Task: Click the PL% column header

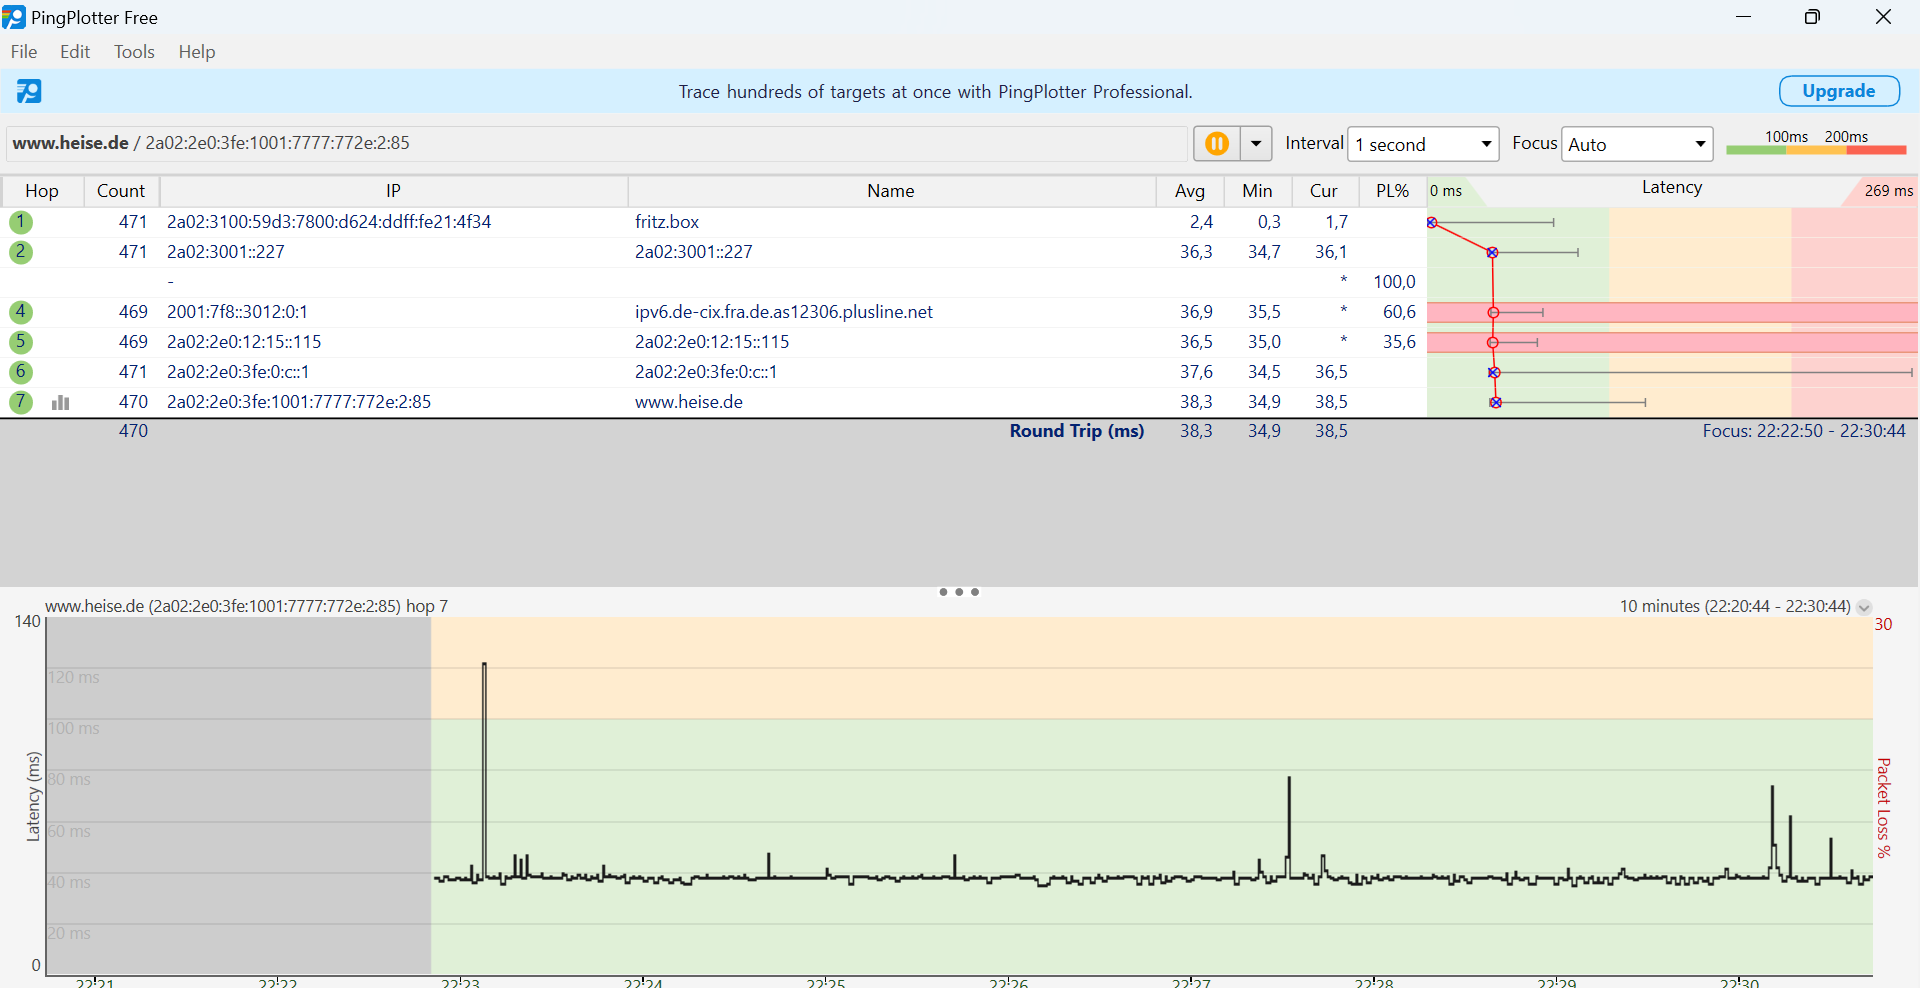Action: pos(1392,191)
